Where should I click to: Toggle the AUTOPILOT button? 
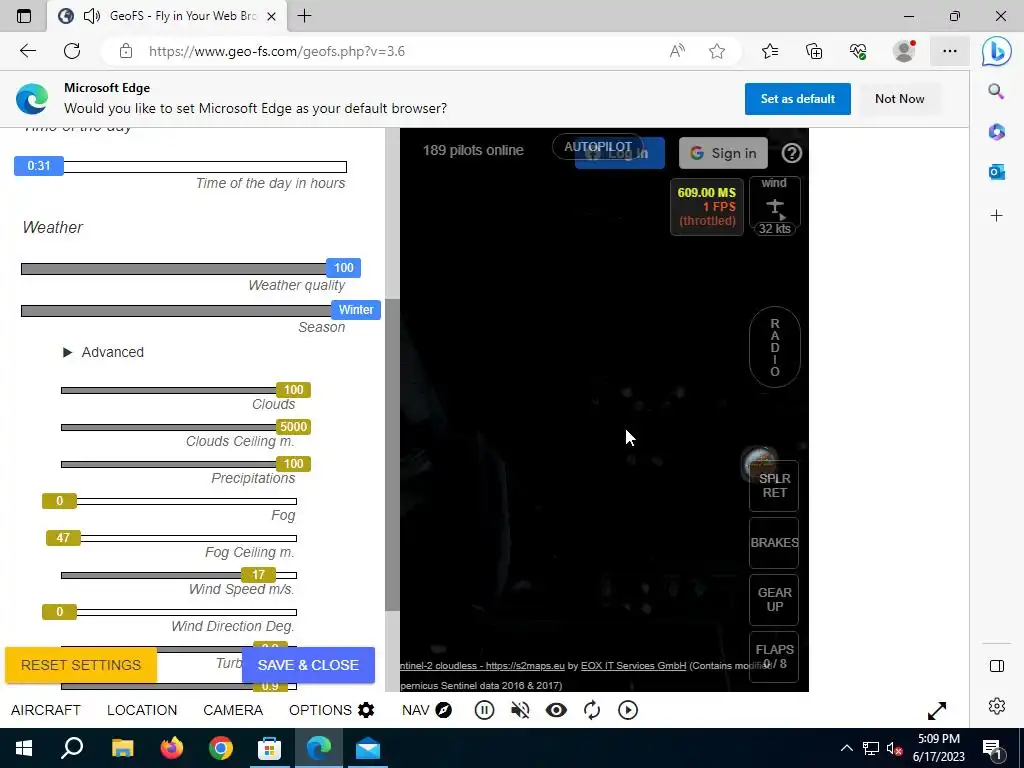pos(598,147)
